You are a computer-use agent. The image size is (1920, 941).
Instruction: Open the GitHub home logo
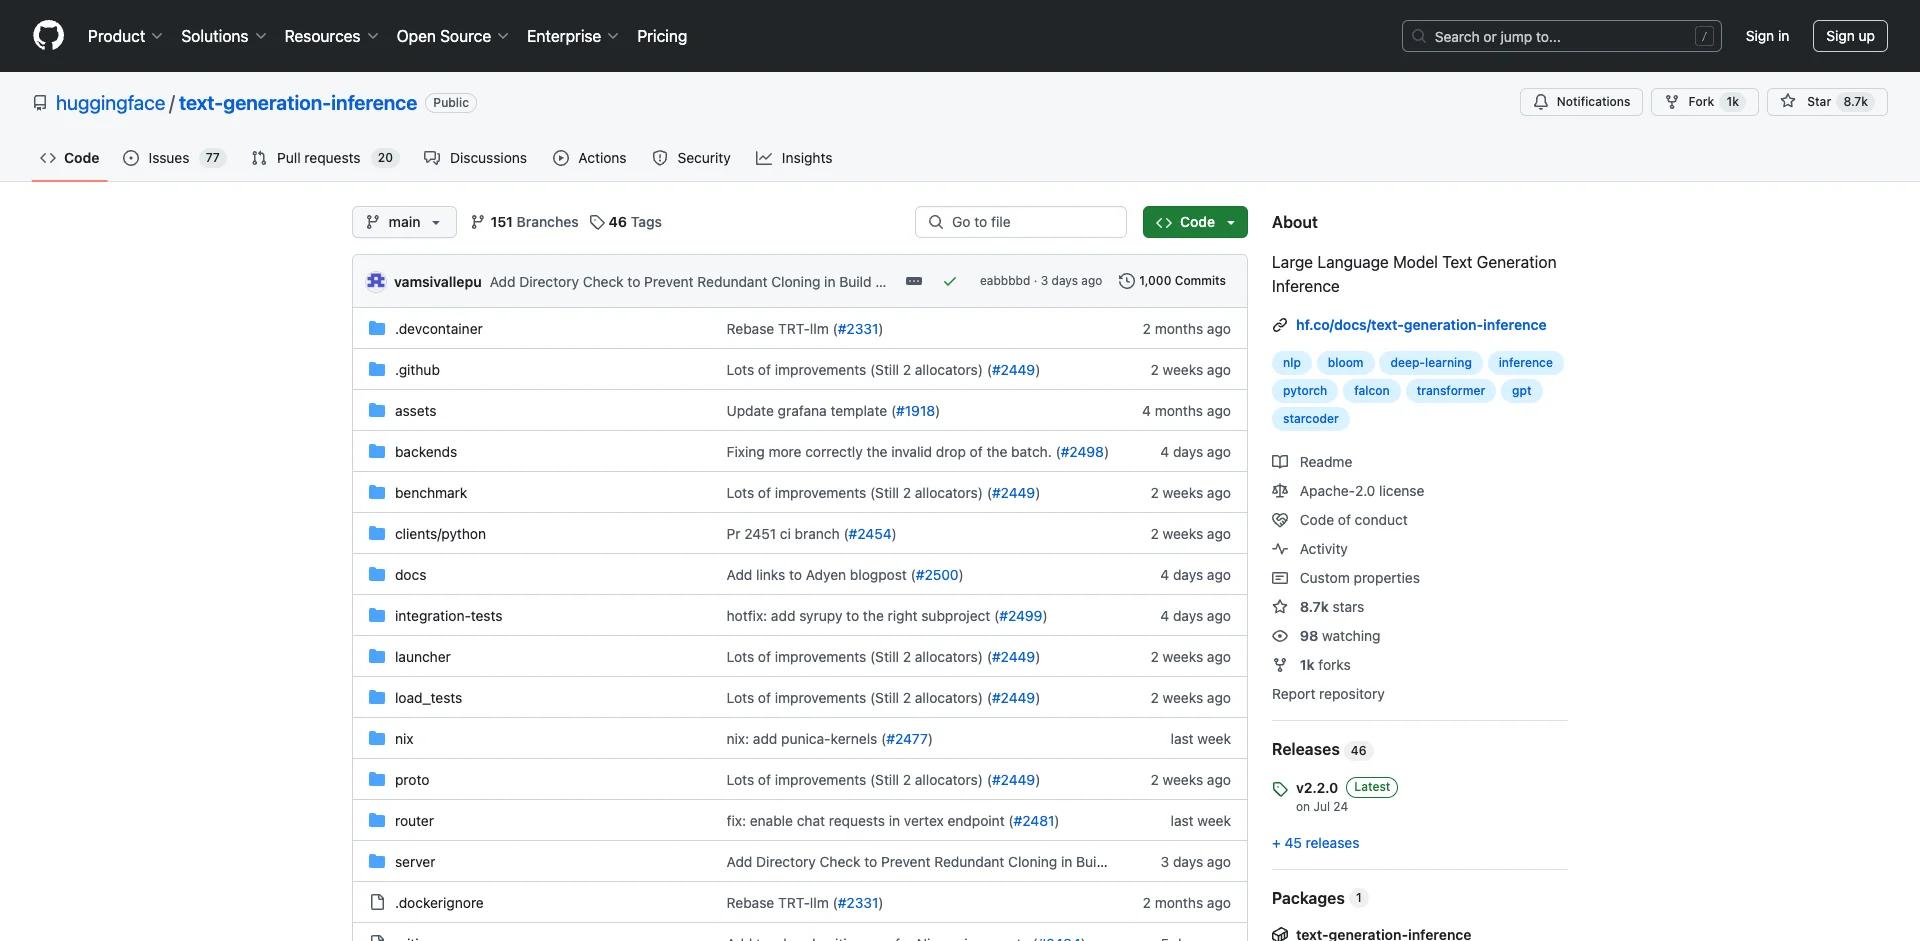(x=48, y=36)
